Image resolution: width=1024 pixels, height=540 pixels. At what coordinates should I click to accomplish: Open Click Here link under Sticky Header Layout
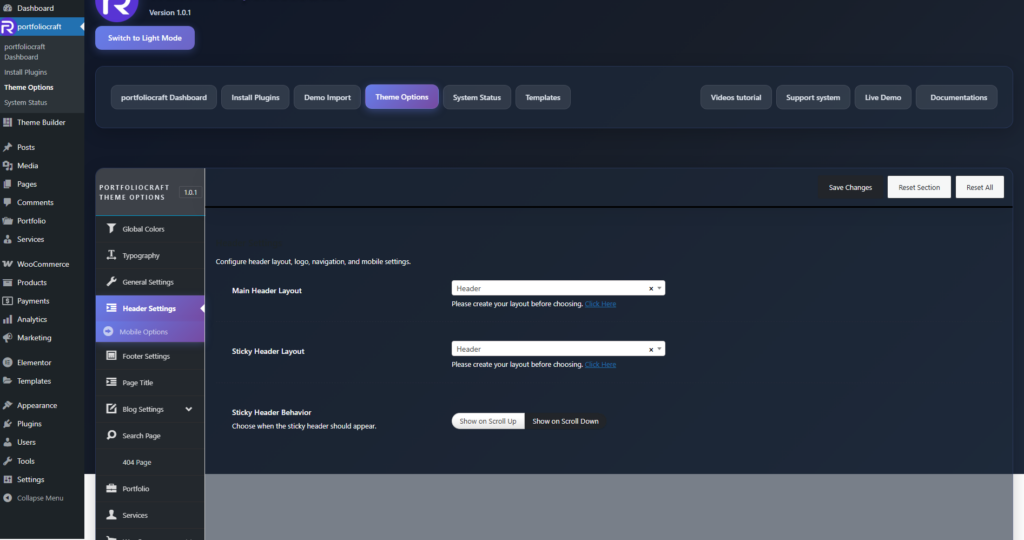[600, 365]
